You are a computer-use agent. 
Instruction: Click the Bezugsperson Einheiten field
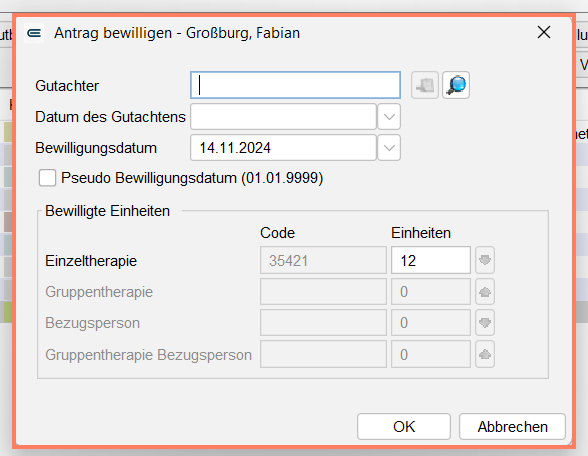(431, 322)
